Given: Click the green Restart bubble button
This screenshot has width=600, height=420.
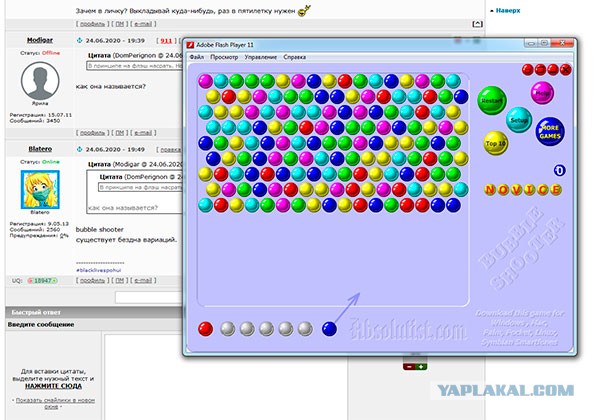Looking at the screenshot, I should click(492, 100).
